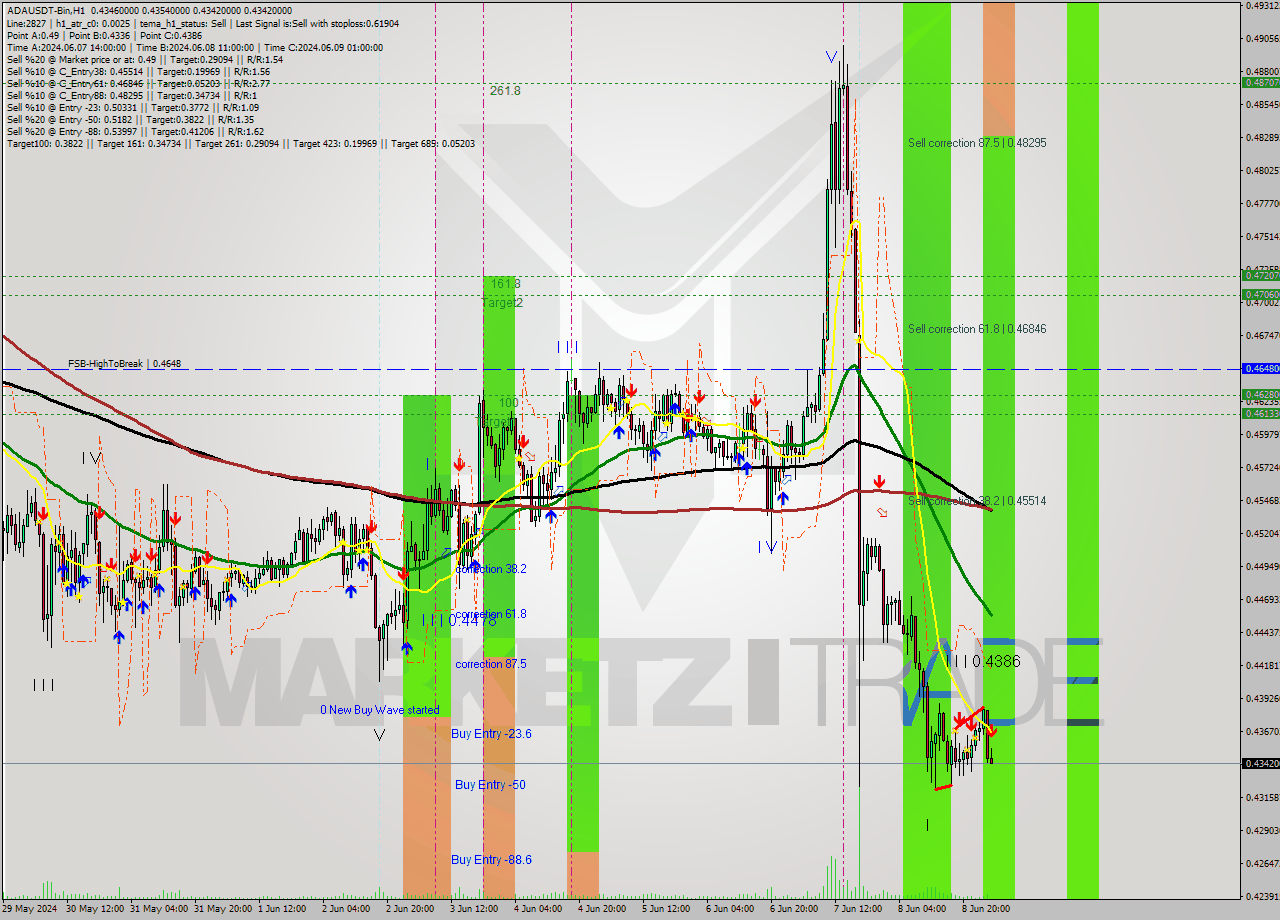This screenshot has width=1280, height=920.
Task: Select the Sell correction 87.5 label
Action: coord(977,143)
